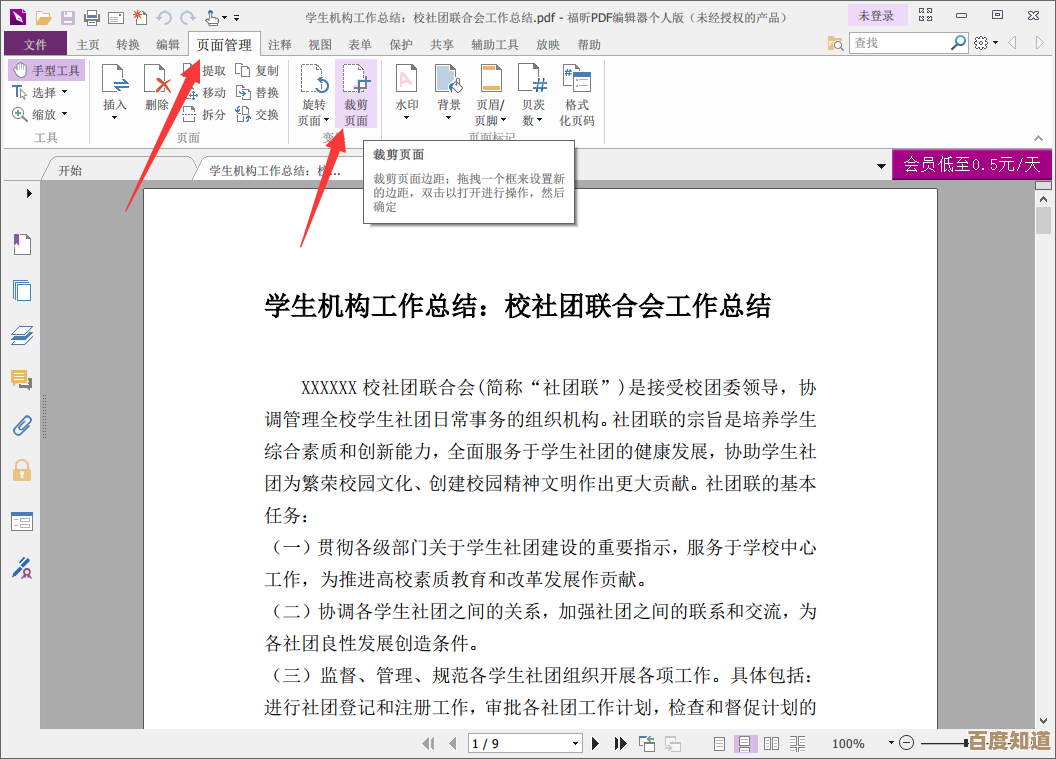
Task: Switch to the Comment (注释) ribbon tab
Action: [280, 45]
